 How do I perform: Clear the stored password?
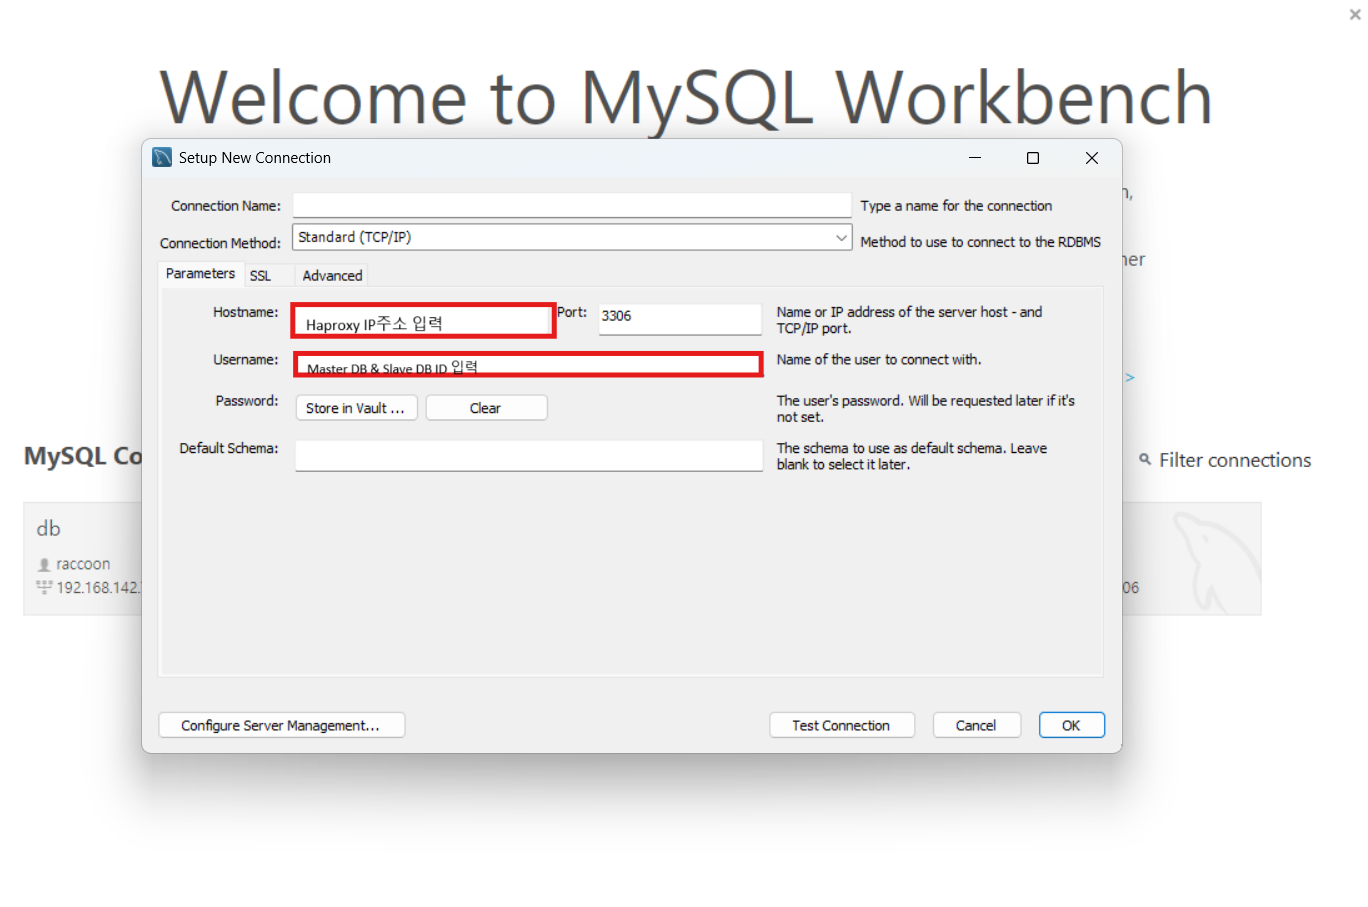click(x=486, y=408)
